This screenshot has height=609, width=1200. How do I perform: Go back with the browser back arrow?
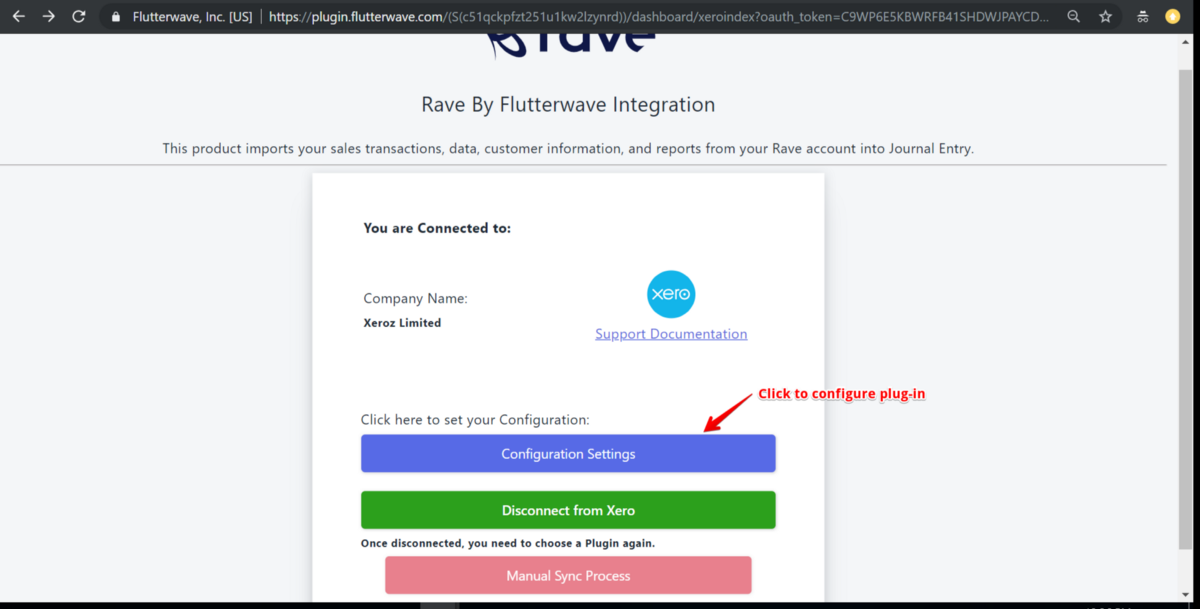pos(19,17)
